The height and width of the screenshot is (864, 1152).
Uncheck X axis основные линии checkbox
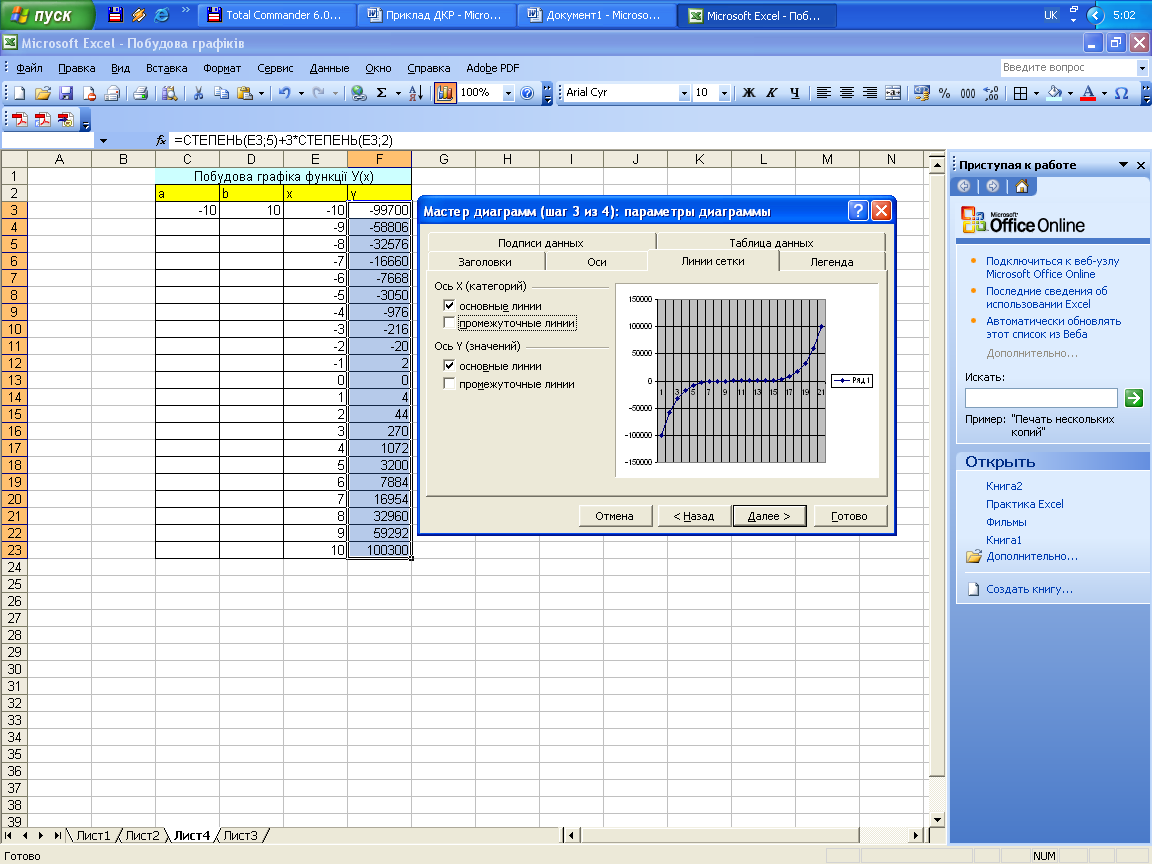click(449, 305)
